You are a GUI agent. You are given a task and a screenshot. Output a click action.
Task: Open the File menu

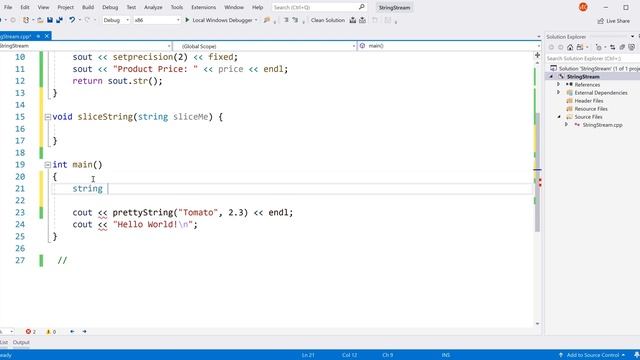(x=8, y=7)
